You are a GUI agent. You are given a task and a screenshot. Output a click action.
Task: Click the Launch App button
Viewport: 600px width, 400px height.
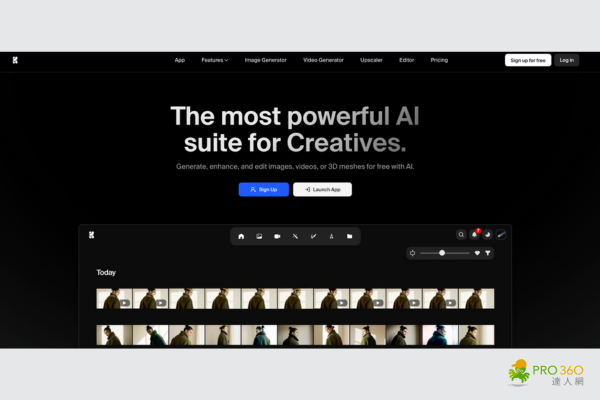tap(322, 189)
